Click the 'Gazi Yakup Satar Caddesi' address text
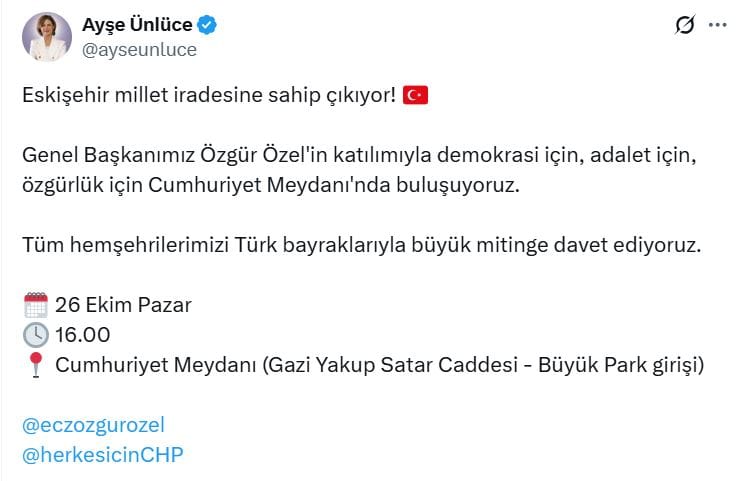747x481 pixels. [x=398, y=365]
